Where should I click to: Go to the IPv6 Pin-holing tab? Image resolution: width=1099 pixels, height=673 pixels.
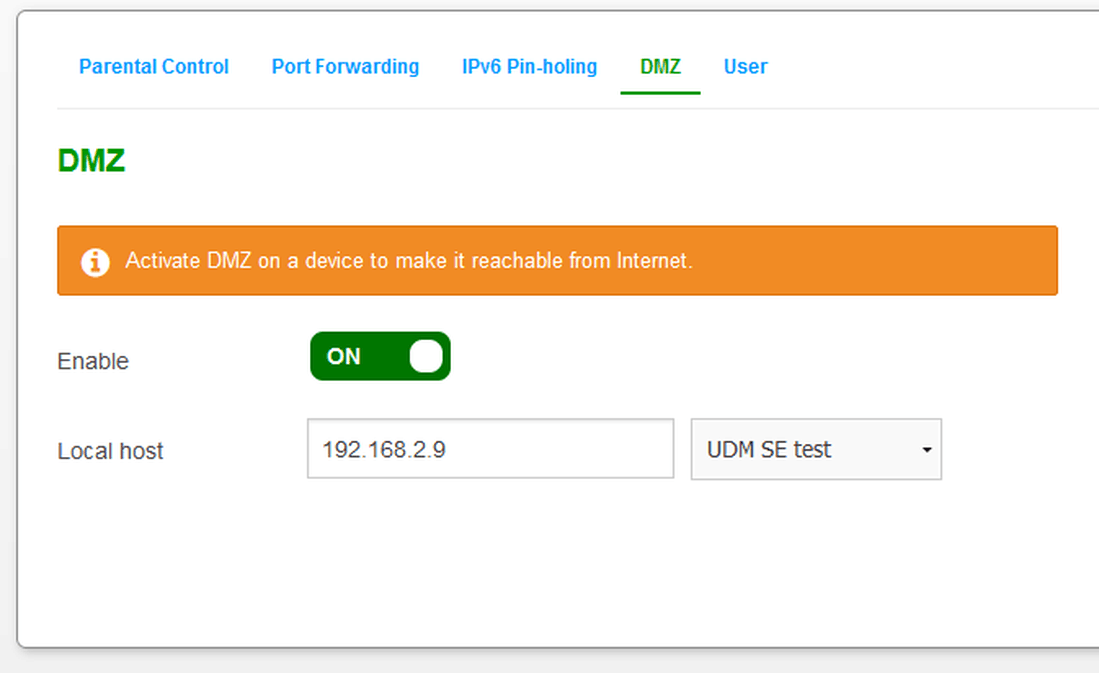pyautogui.click(x=529, y=67)
